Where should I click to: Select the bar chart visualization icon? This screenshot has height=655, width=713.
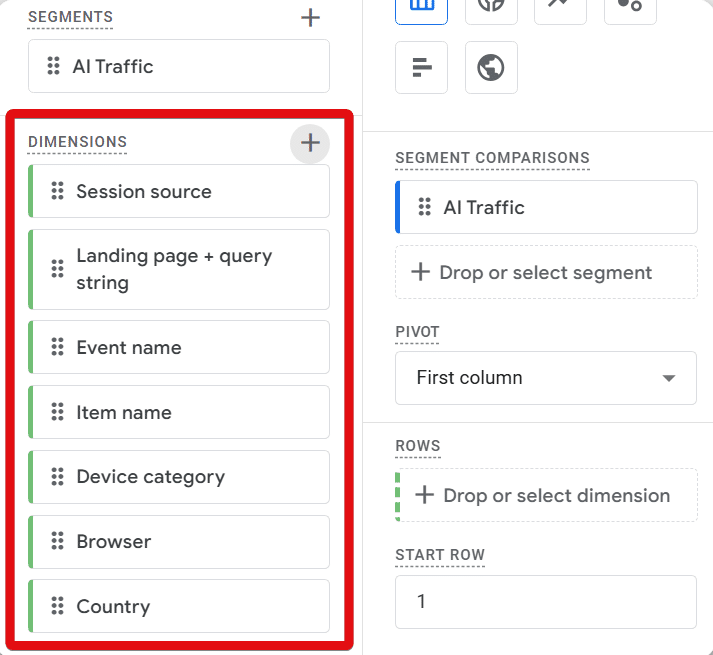(x=422, y=67)
